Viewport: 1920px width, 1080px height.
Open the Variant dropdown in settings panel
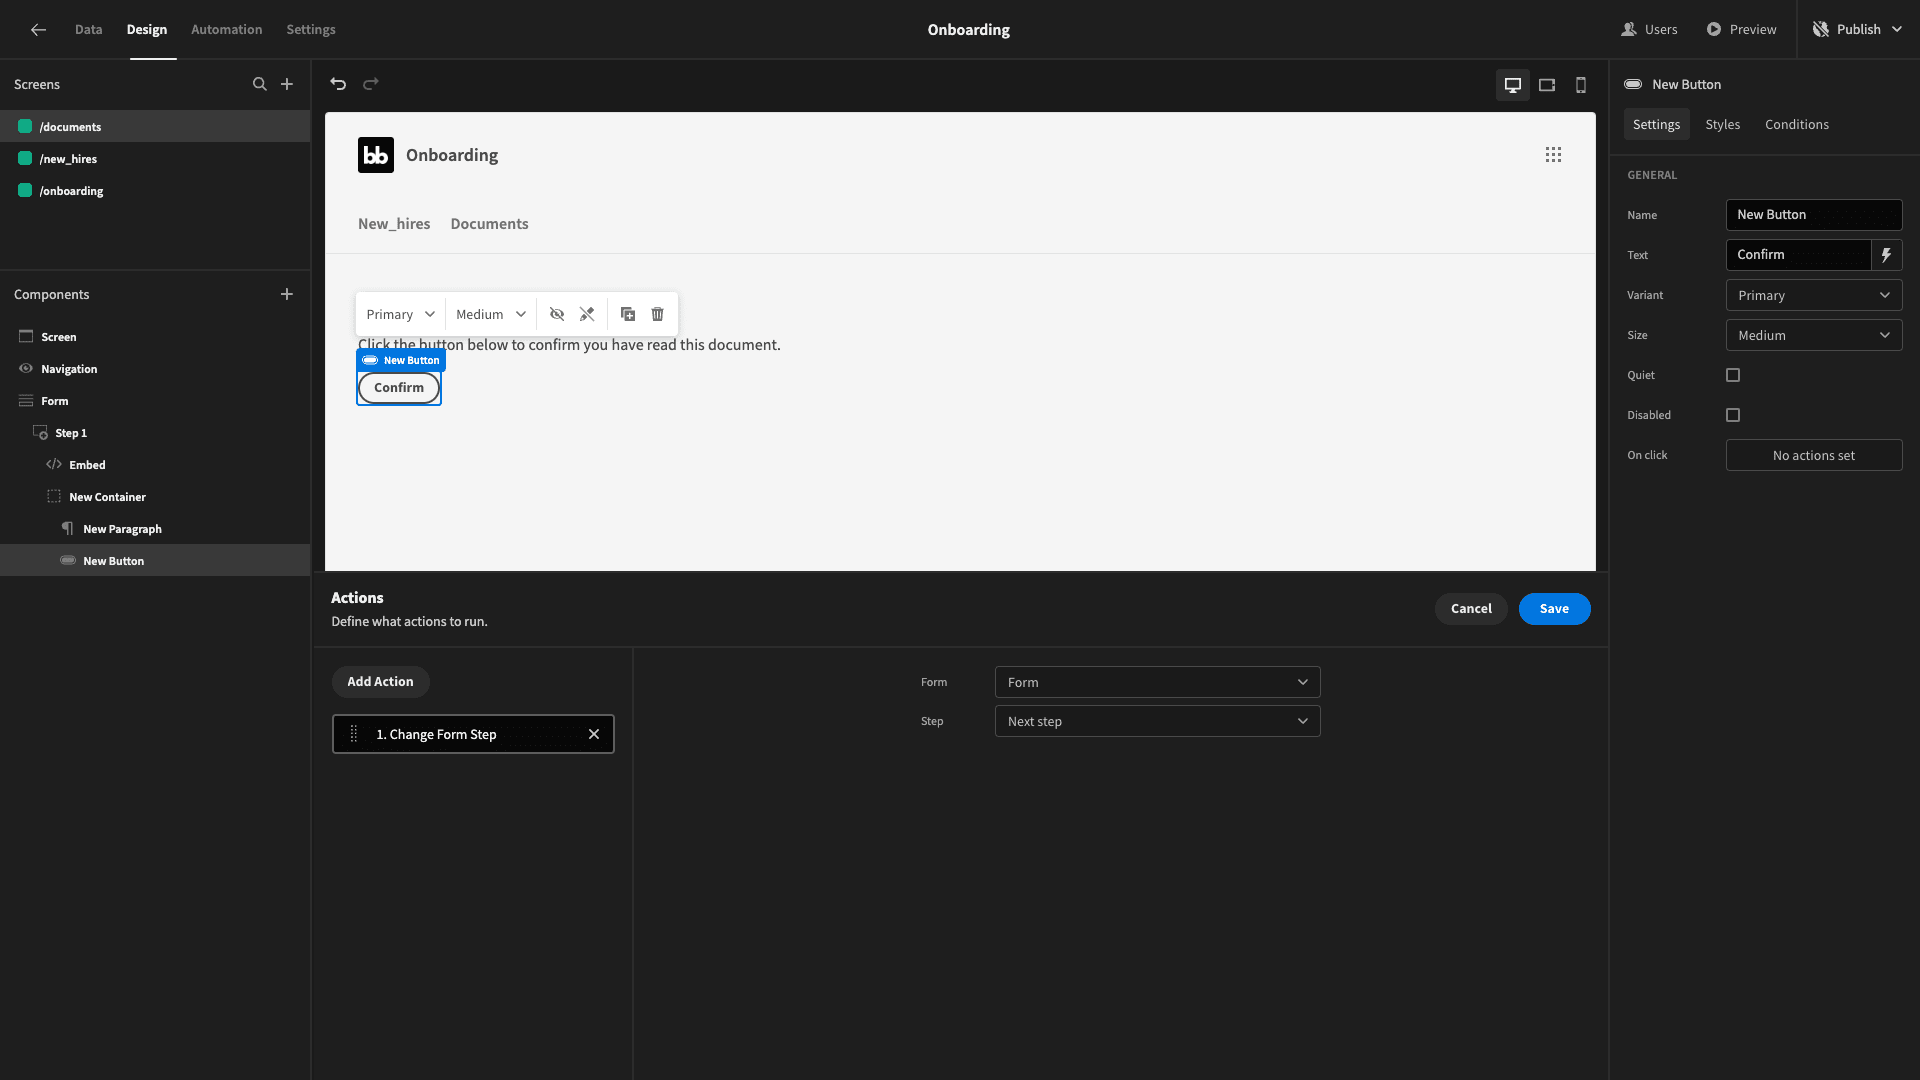click(1814, 295)
